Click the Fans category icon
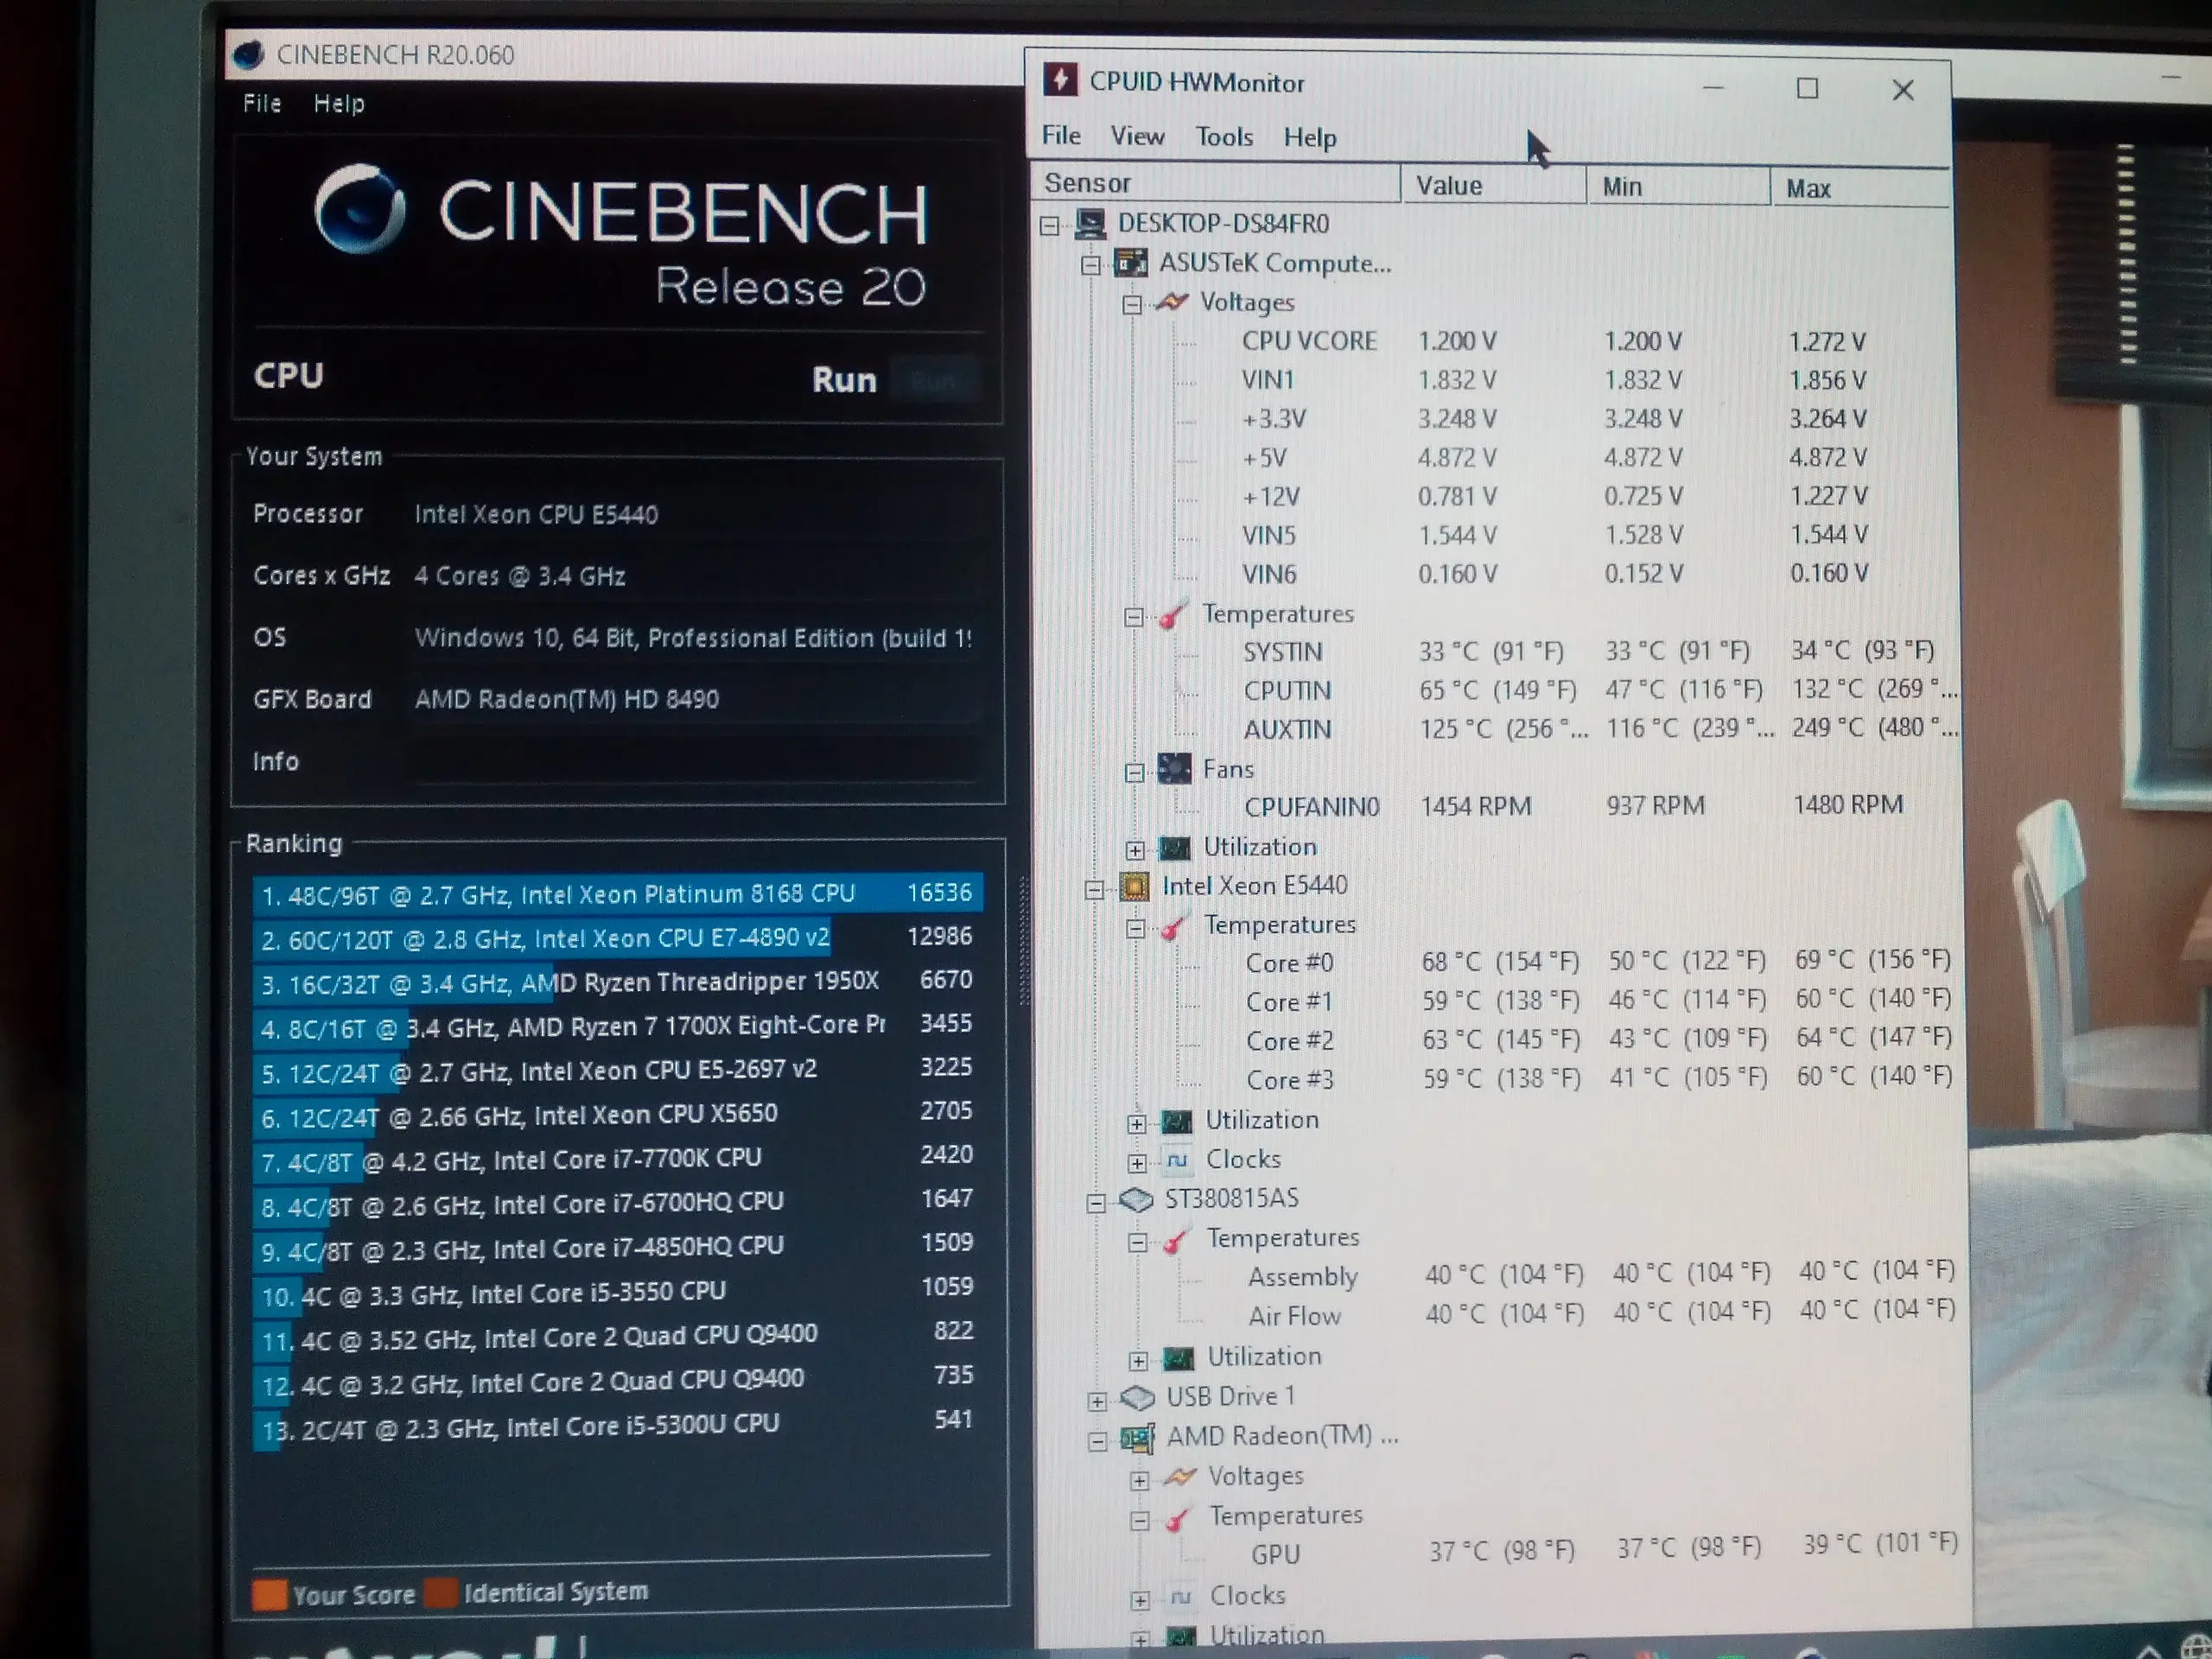 pos(1174,769)
